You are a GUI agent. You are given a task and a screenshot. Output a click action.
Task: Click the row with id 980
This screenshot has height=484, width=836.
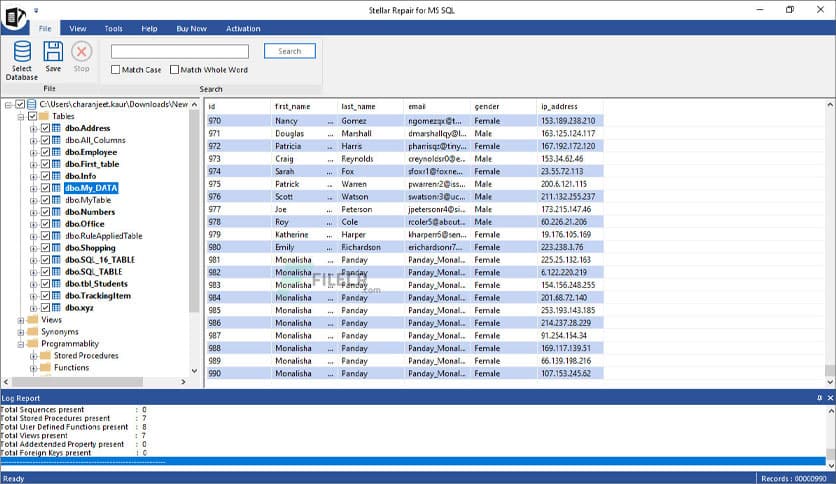click(405, 247)
